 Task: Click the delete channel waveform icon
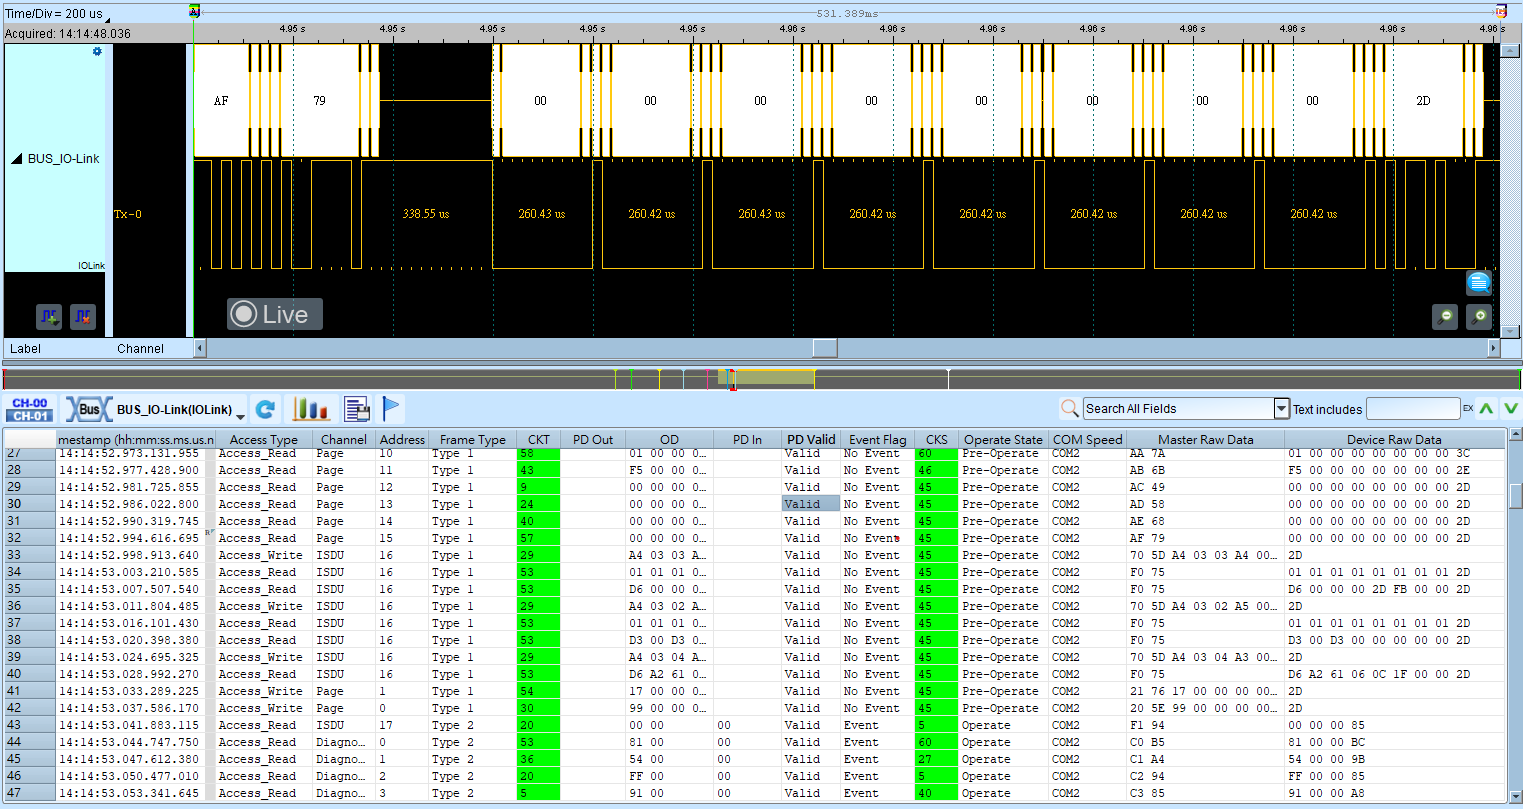(83, 317)
